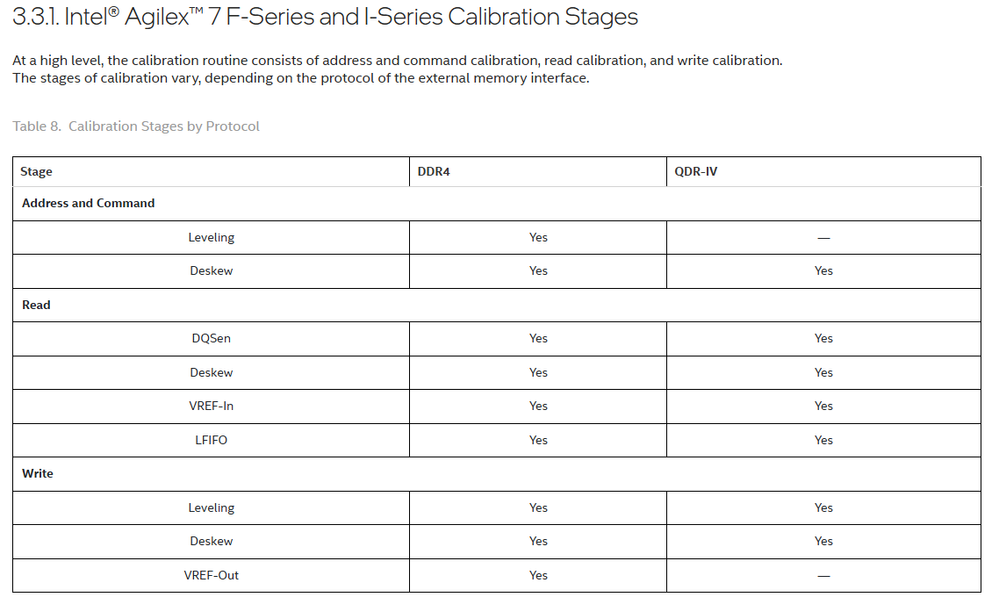Select the QDR-IV Yes in DQSen row
This screenshot has width=999, height=612.
(x=823, y=338)
